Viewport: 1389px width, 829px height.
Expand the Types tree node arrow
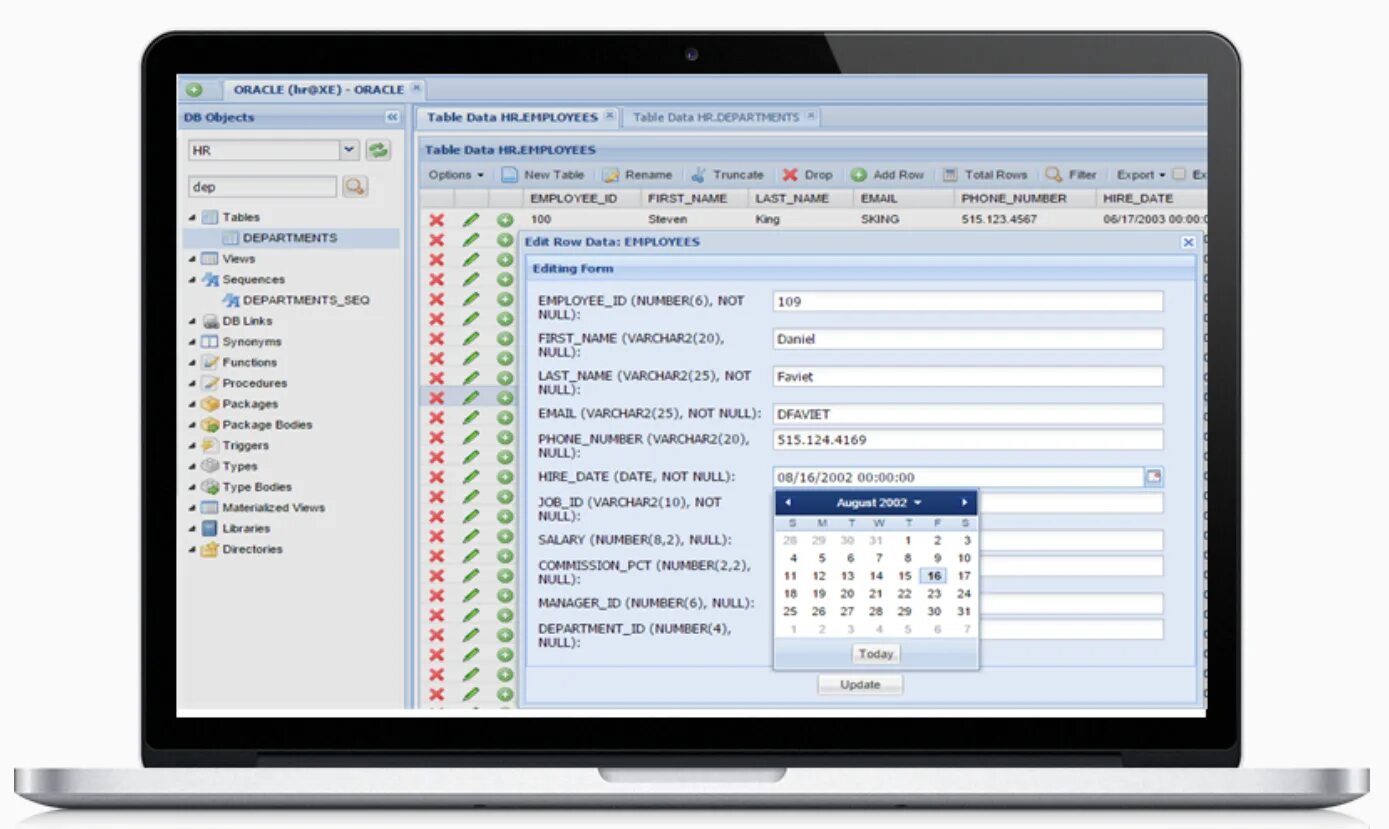pyautogui.click(x=192, y=466)
